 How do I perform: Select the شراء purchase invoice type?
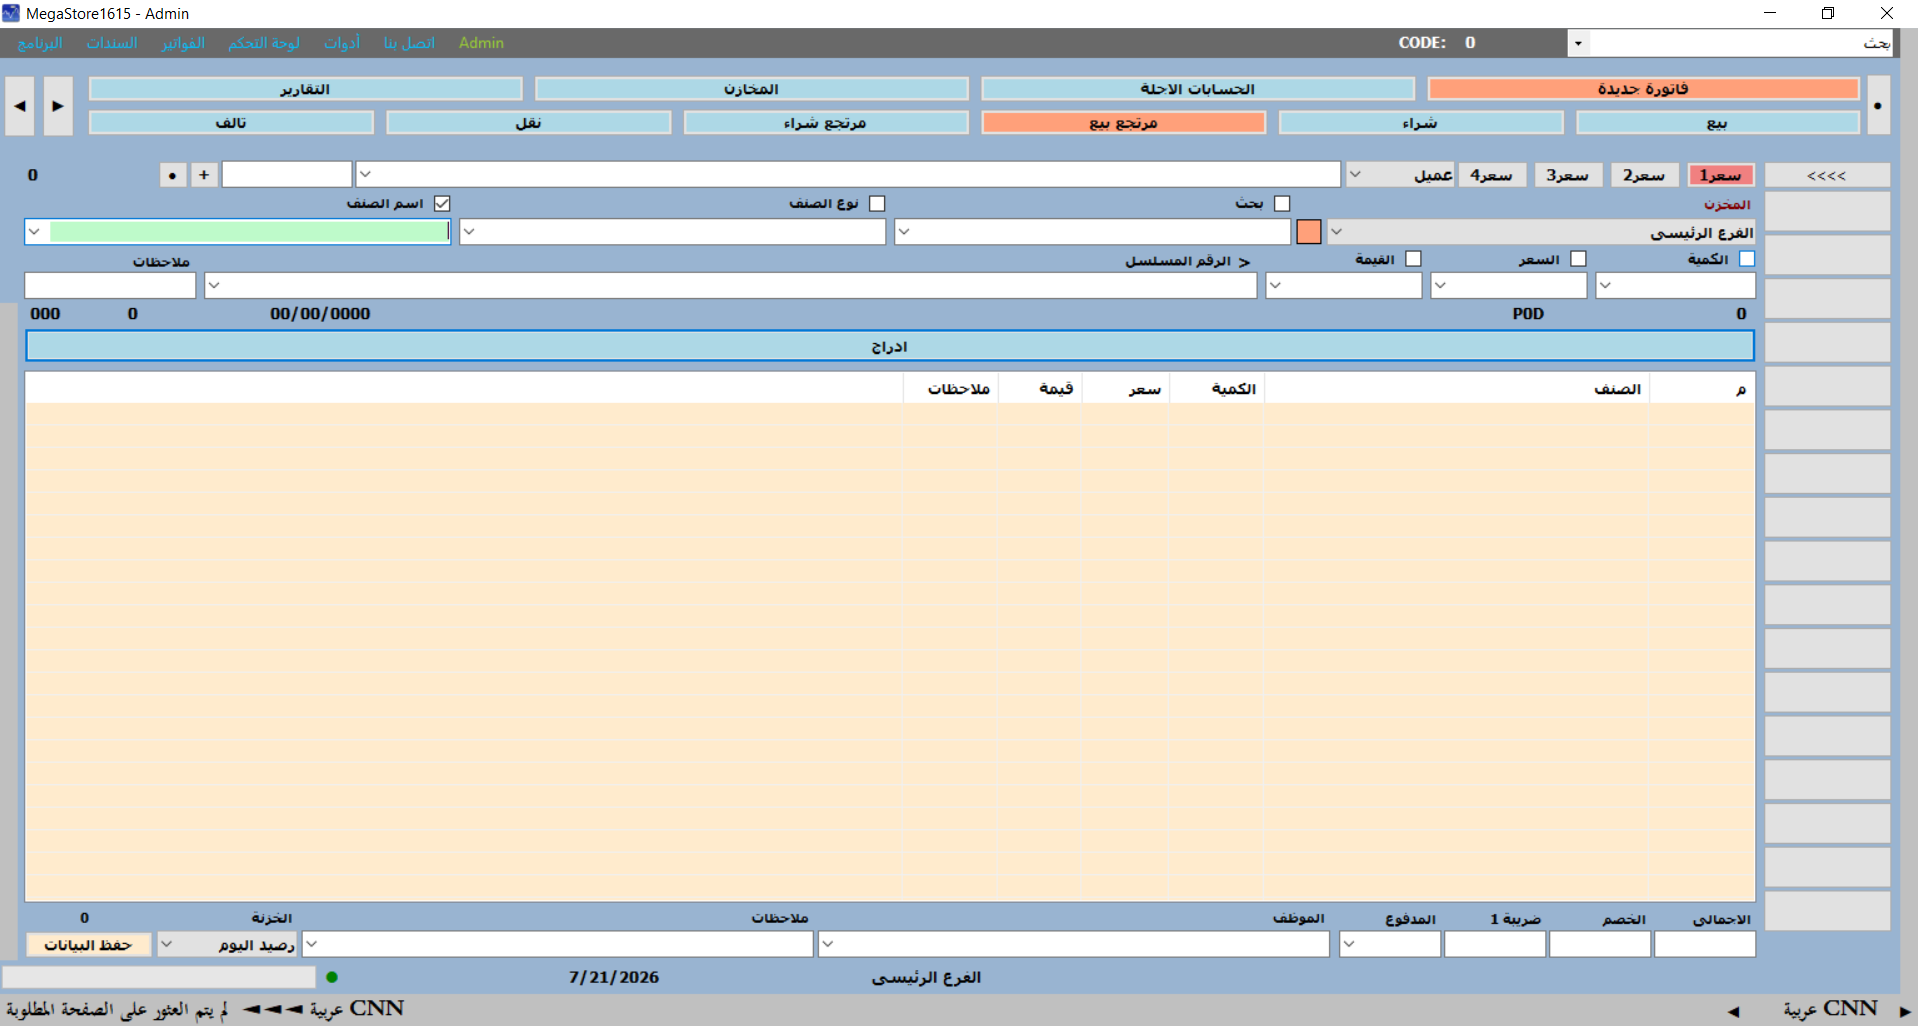click(x=1421, y=123)
